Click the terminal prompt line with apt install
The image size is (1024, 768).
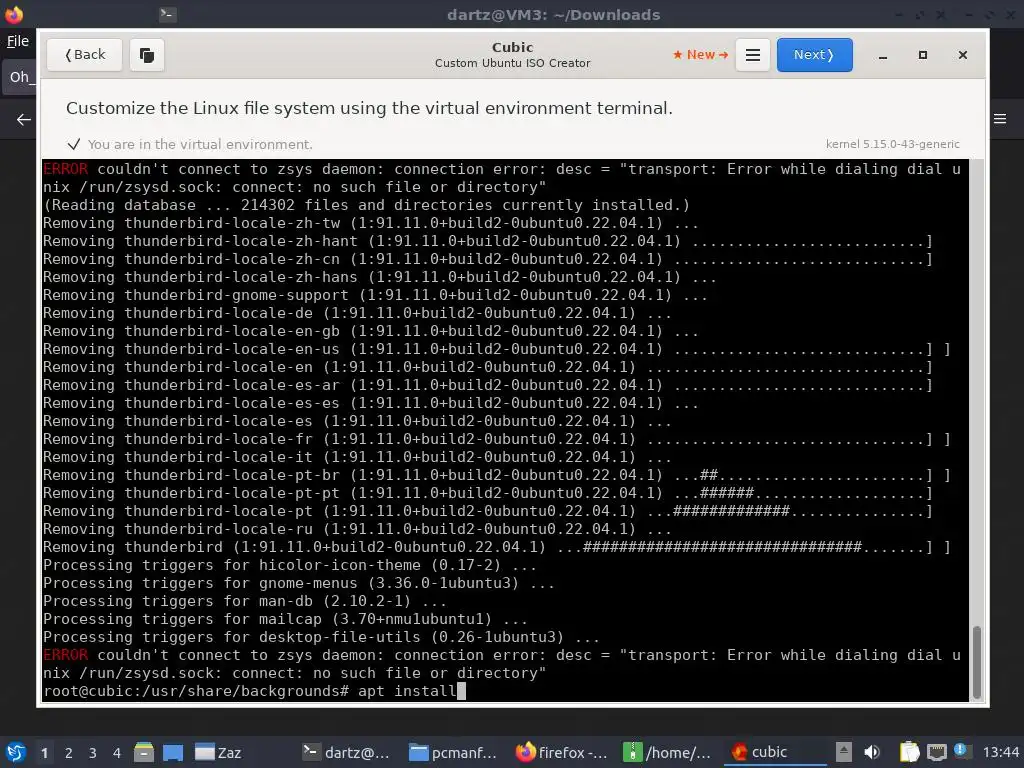(255, 691)
